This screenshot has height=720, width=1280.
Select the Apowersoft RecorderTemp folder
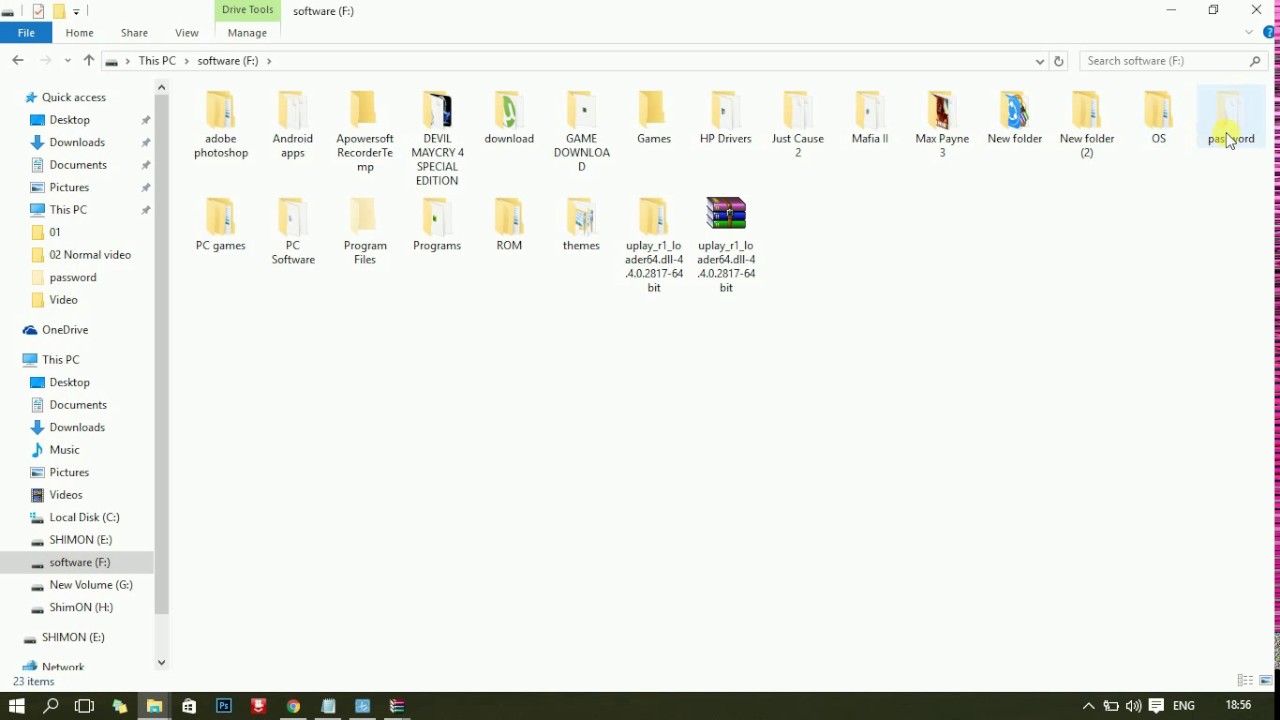(x=365, y=131)
